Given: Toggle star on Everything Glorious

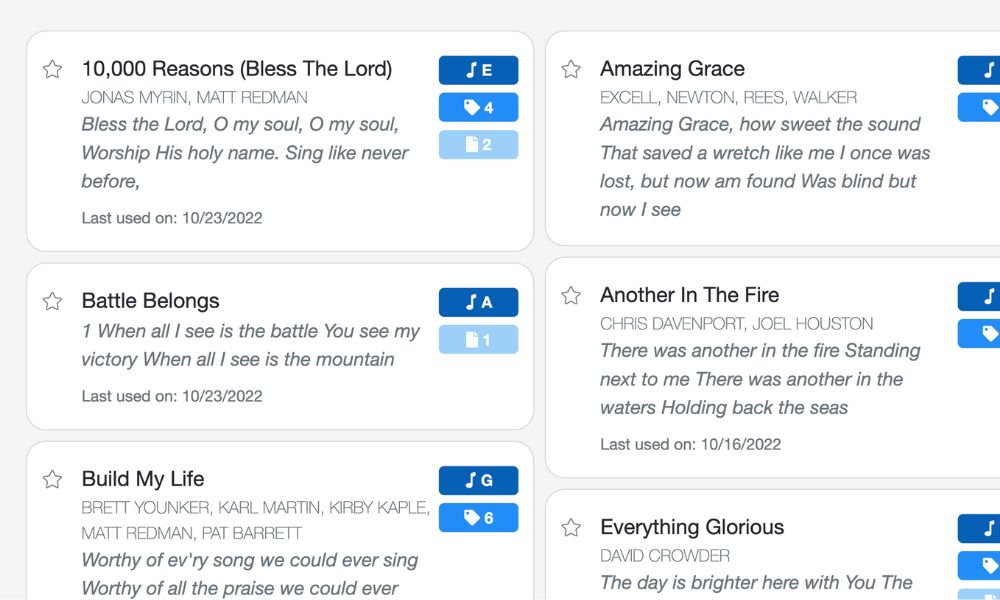Looking at the screenshot, I should (x=571, y=527).
